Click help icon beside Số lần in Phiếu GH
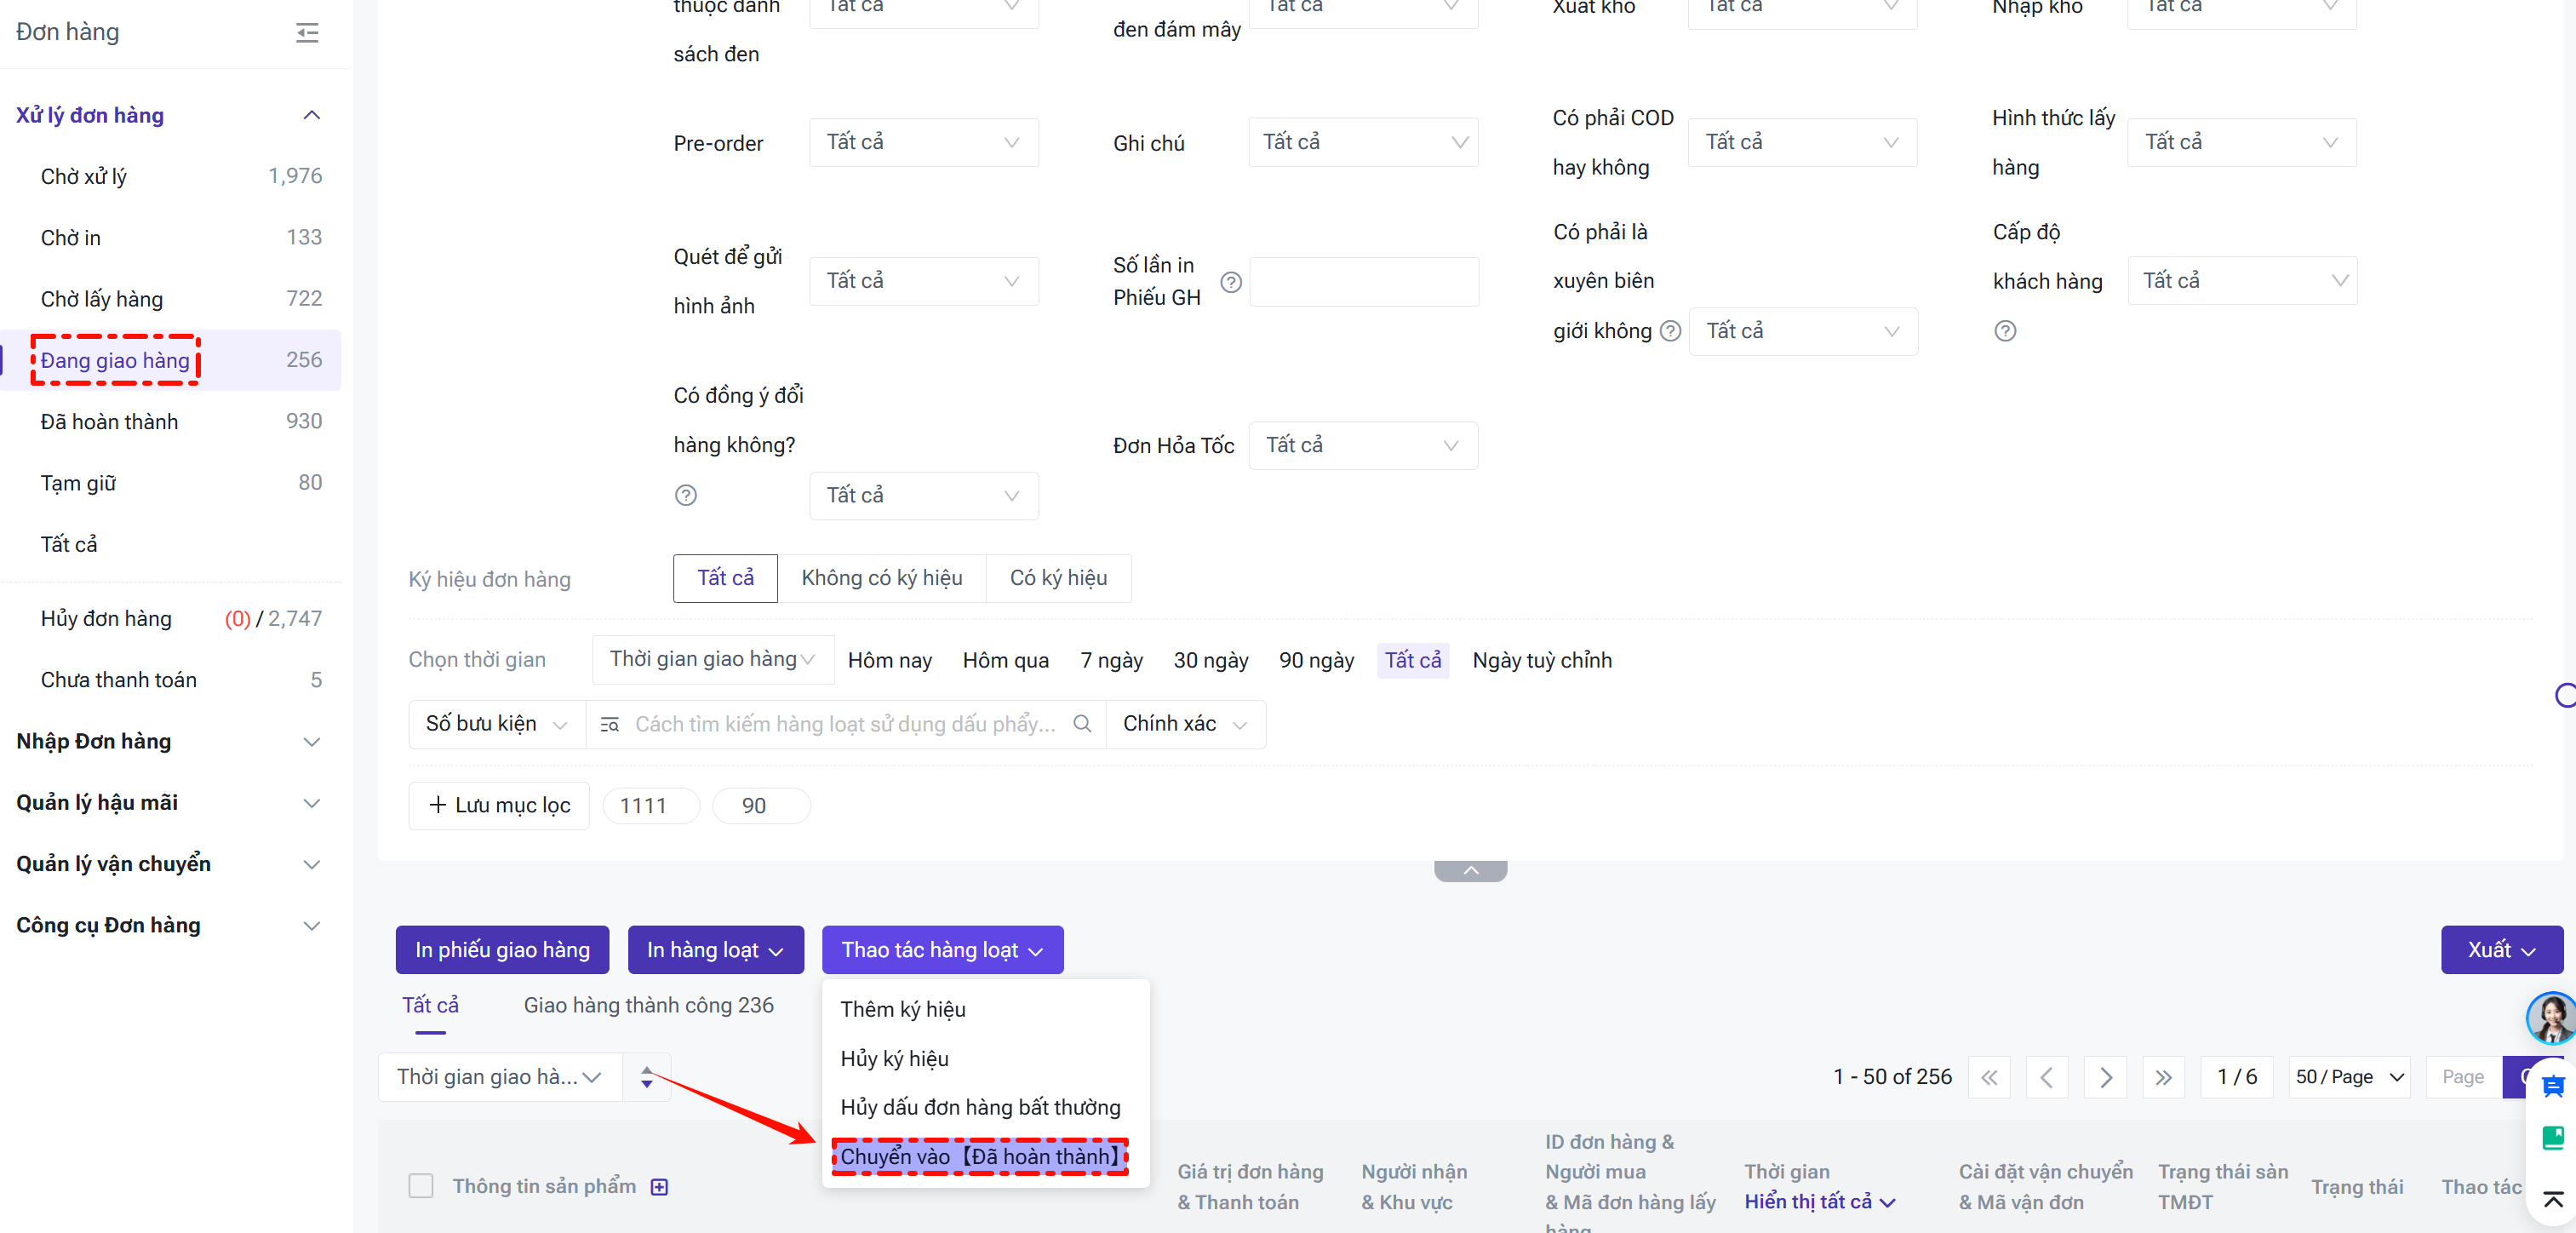Viewport: 2576px width, 1233px height. pos(1231,282)
